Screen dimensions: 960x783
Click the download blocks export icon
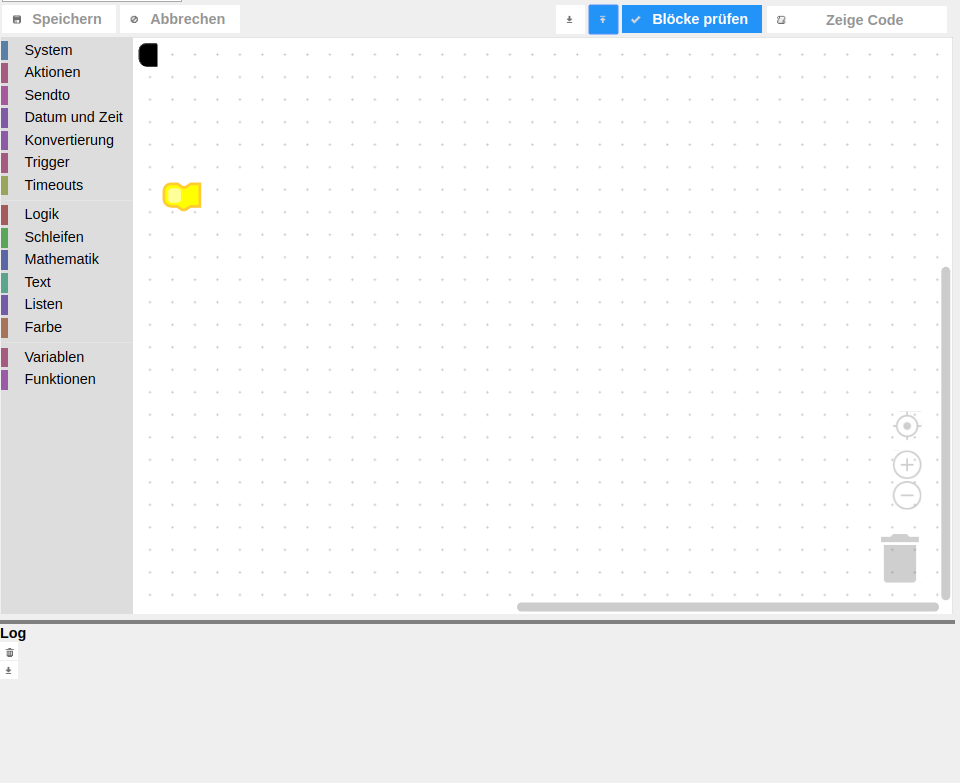(x=569, y=20)
